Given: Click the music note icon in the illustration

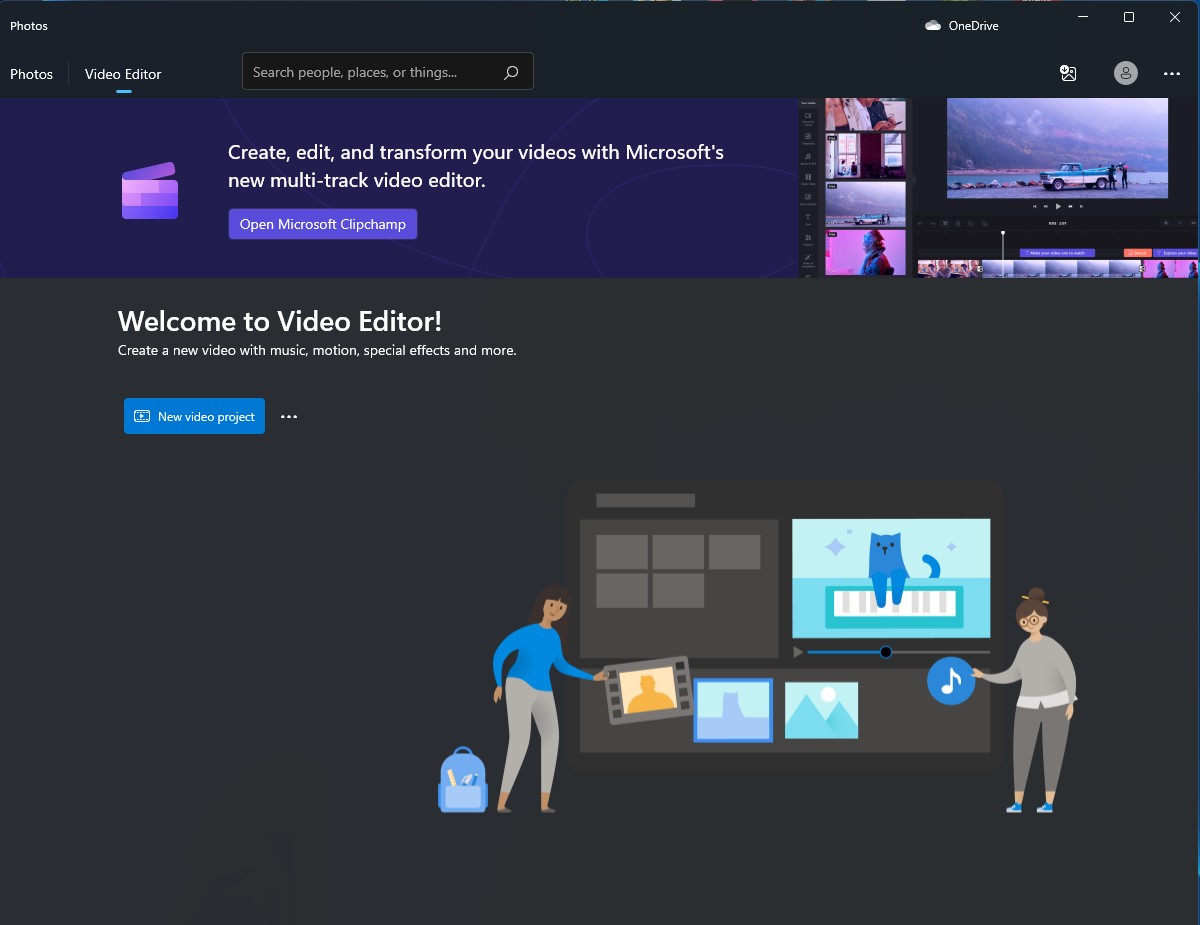Looking at the screenshot, I should (951, 681).
